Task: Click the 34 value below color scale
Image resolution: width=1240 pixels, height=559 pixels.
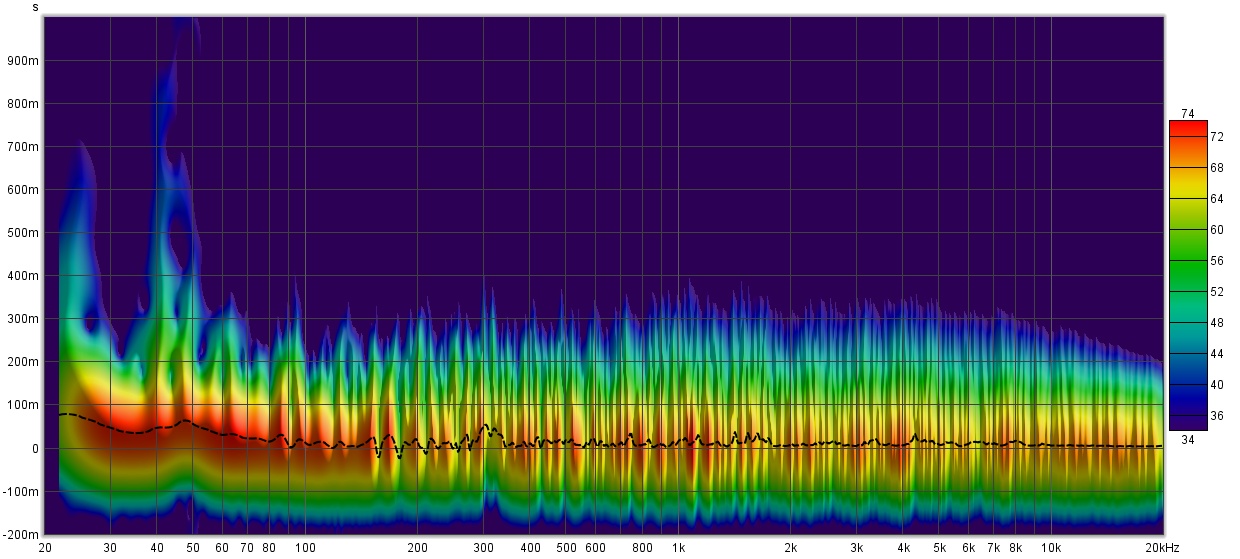Action: pyautogui.click(x=1187, y=439)
